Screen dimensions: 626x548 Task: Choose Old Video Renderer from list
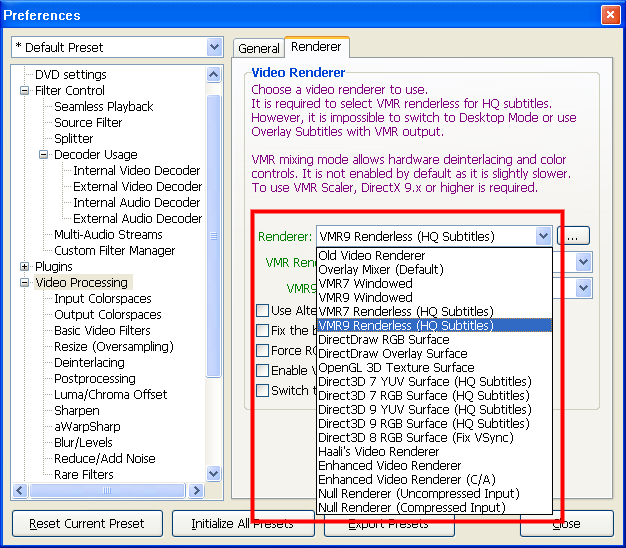pyautogui.click(x=434, y=255)
